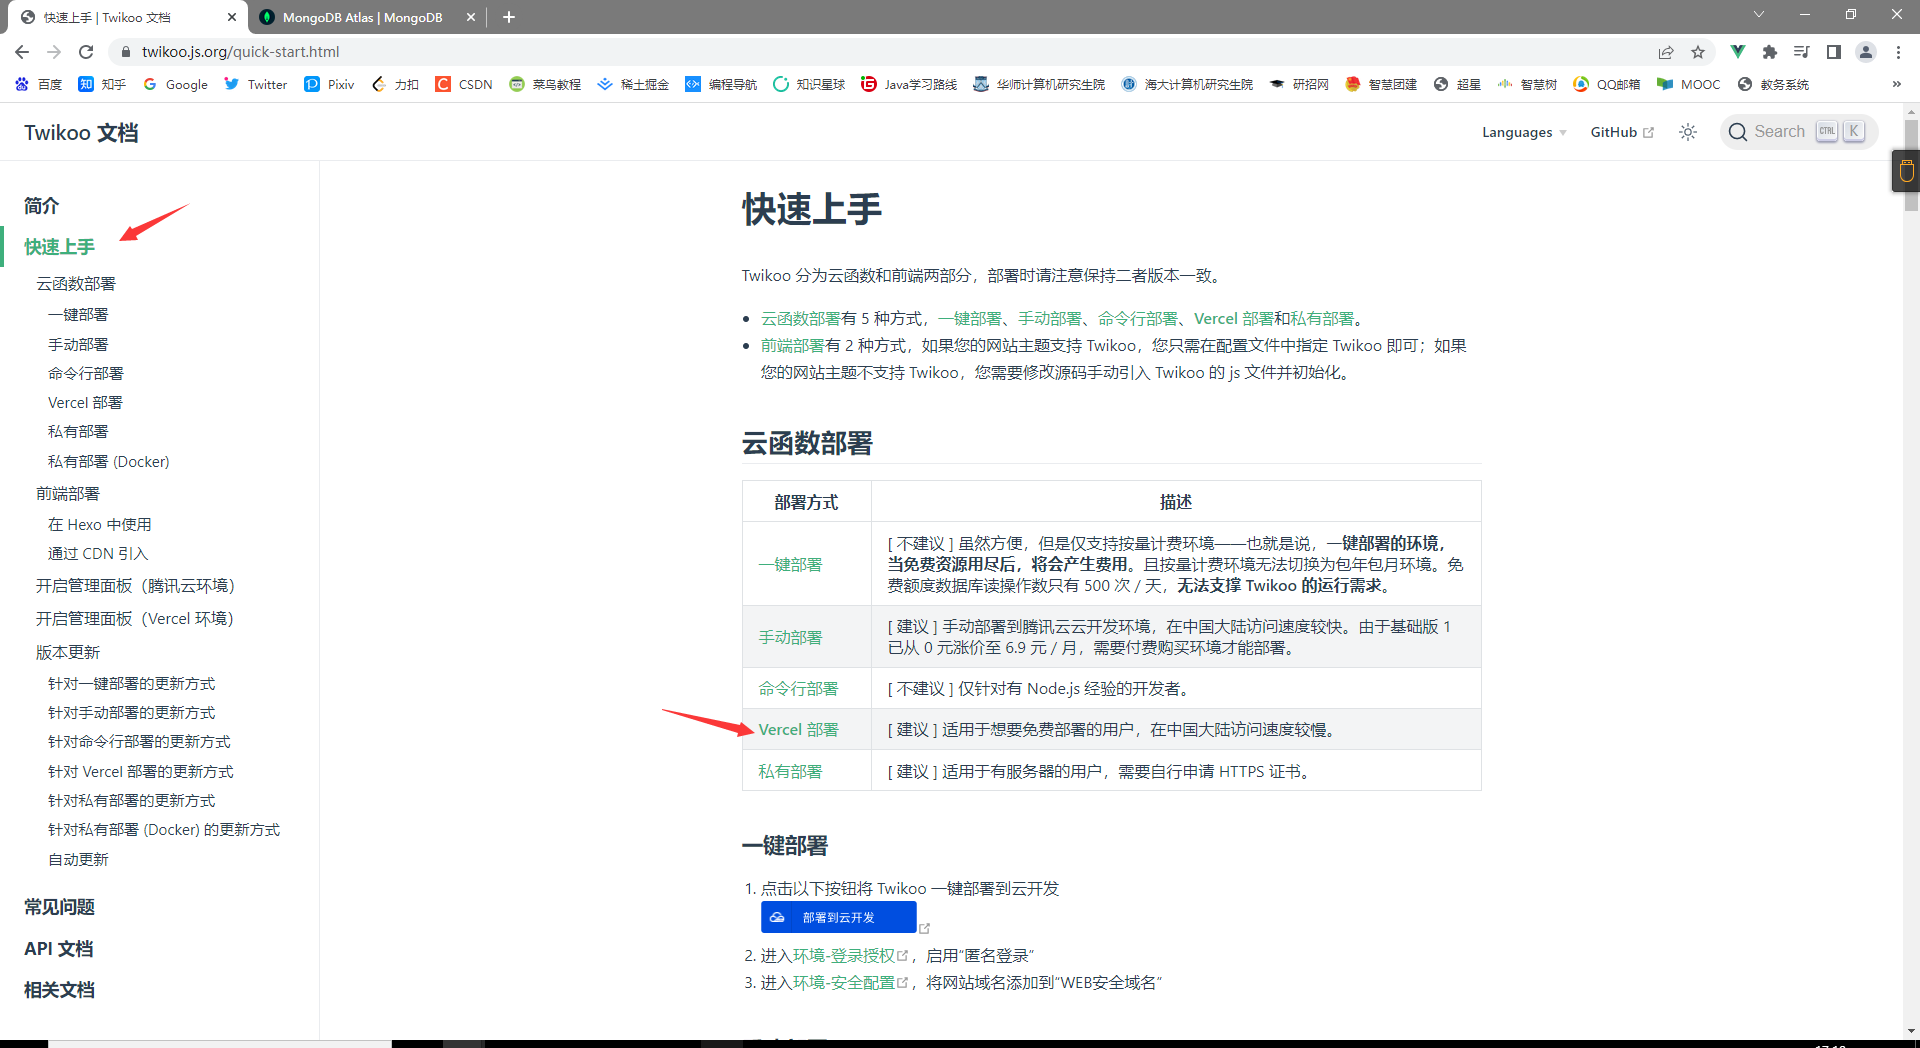Expand hidden bookmarks with the chevron
This screenshot has height=1048, width=1920.
pyautogui.click(x=1896, y=84)
